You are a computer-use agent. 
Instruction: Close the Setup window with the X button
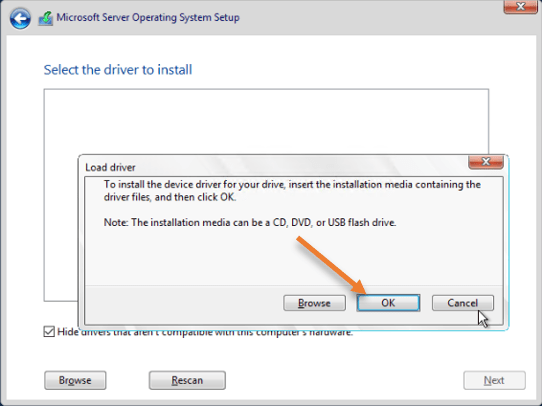pos(520,7)
